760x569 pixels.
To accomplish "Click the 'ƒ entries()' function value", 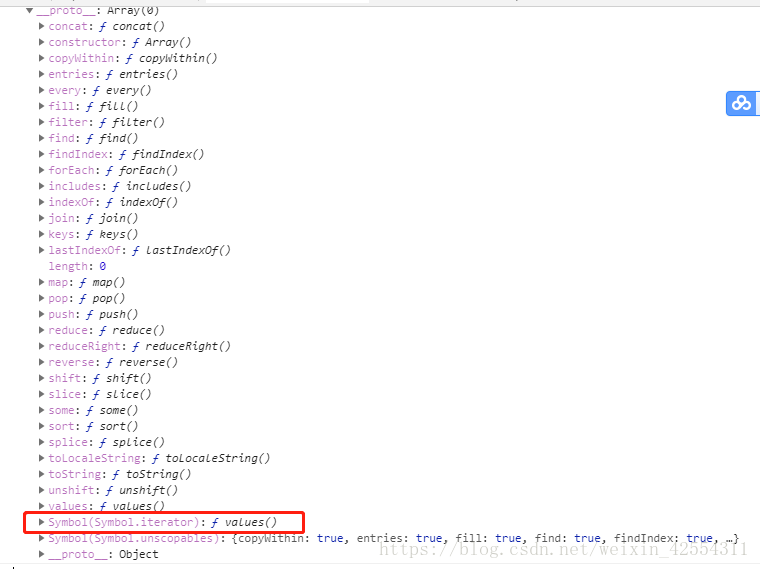I will 142,74.
